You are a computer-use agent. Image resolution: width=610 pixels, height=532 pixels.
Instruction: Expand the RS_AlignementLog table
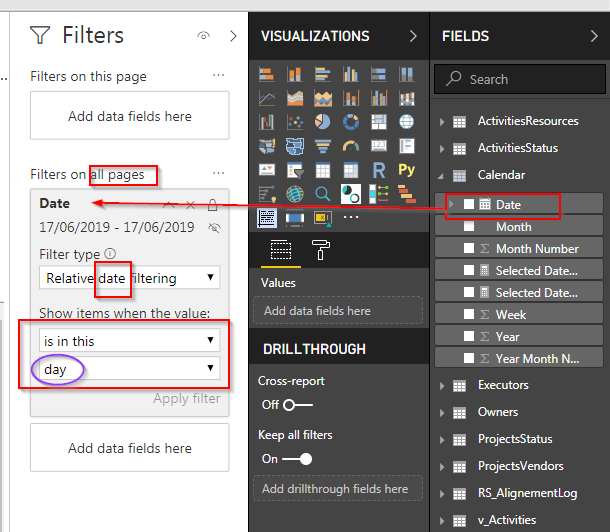pyautogui.click(x=442, y=494)
